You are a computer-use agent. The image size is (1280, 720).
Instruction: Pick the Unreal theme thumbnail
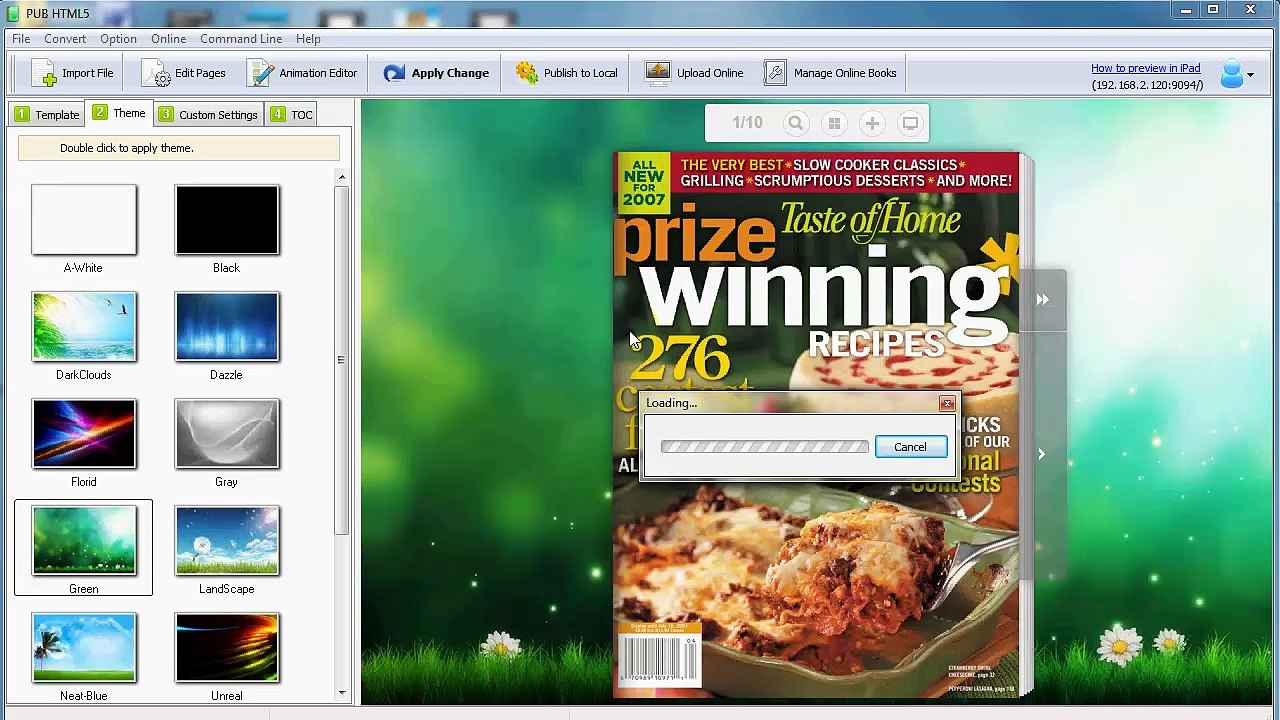pos(226,648)
